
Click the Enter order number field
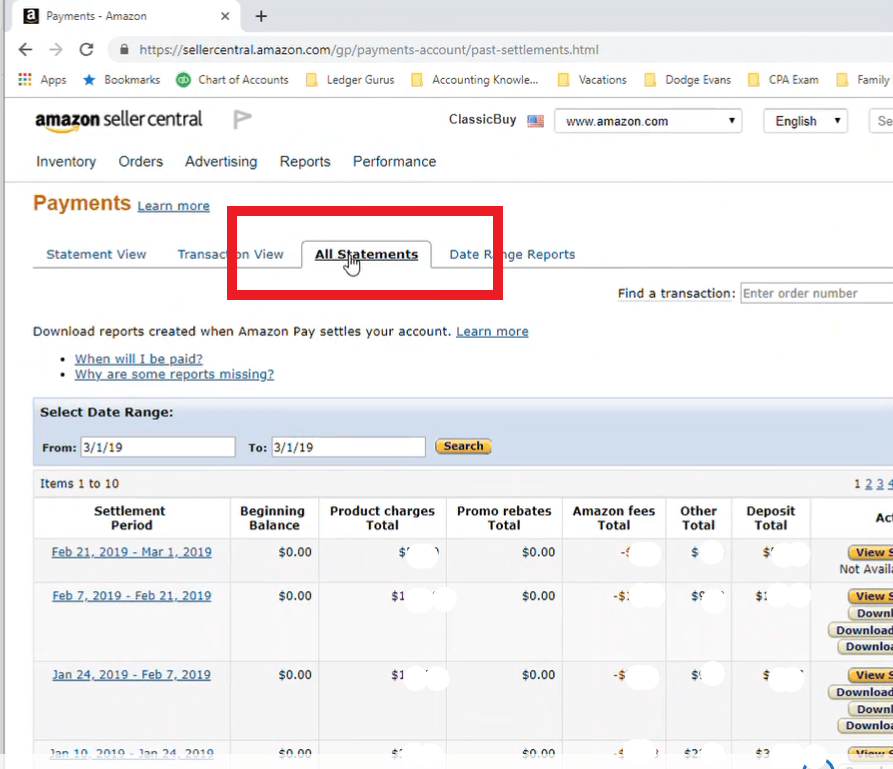coord(816,293)
